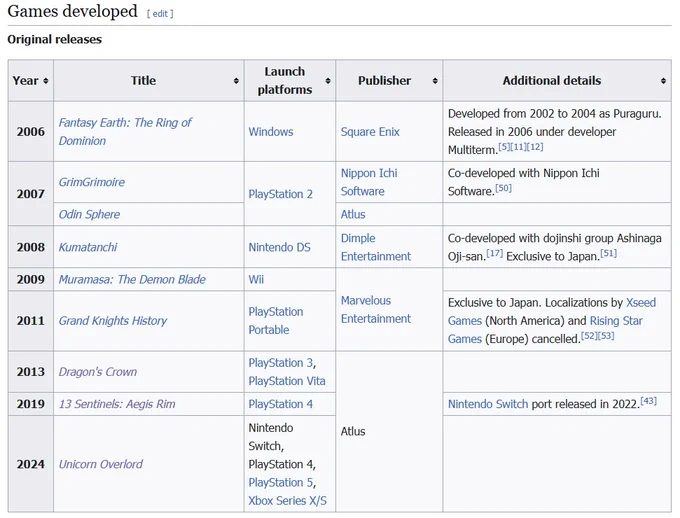Select the 2024 year cell
Viewport: 680px width, 518px height.
(31, 464)
